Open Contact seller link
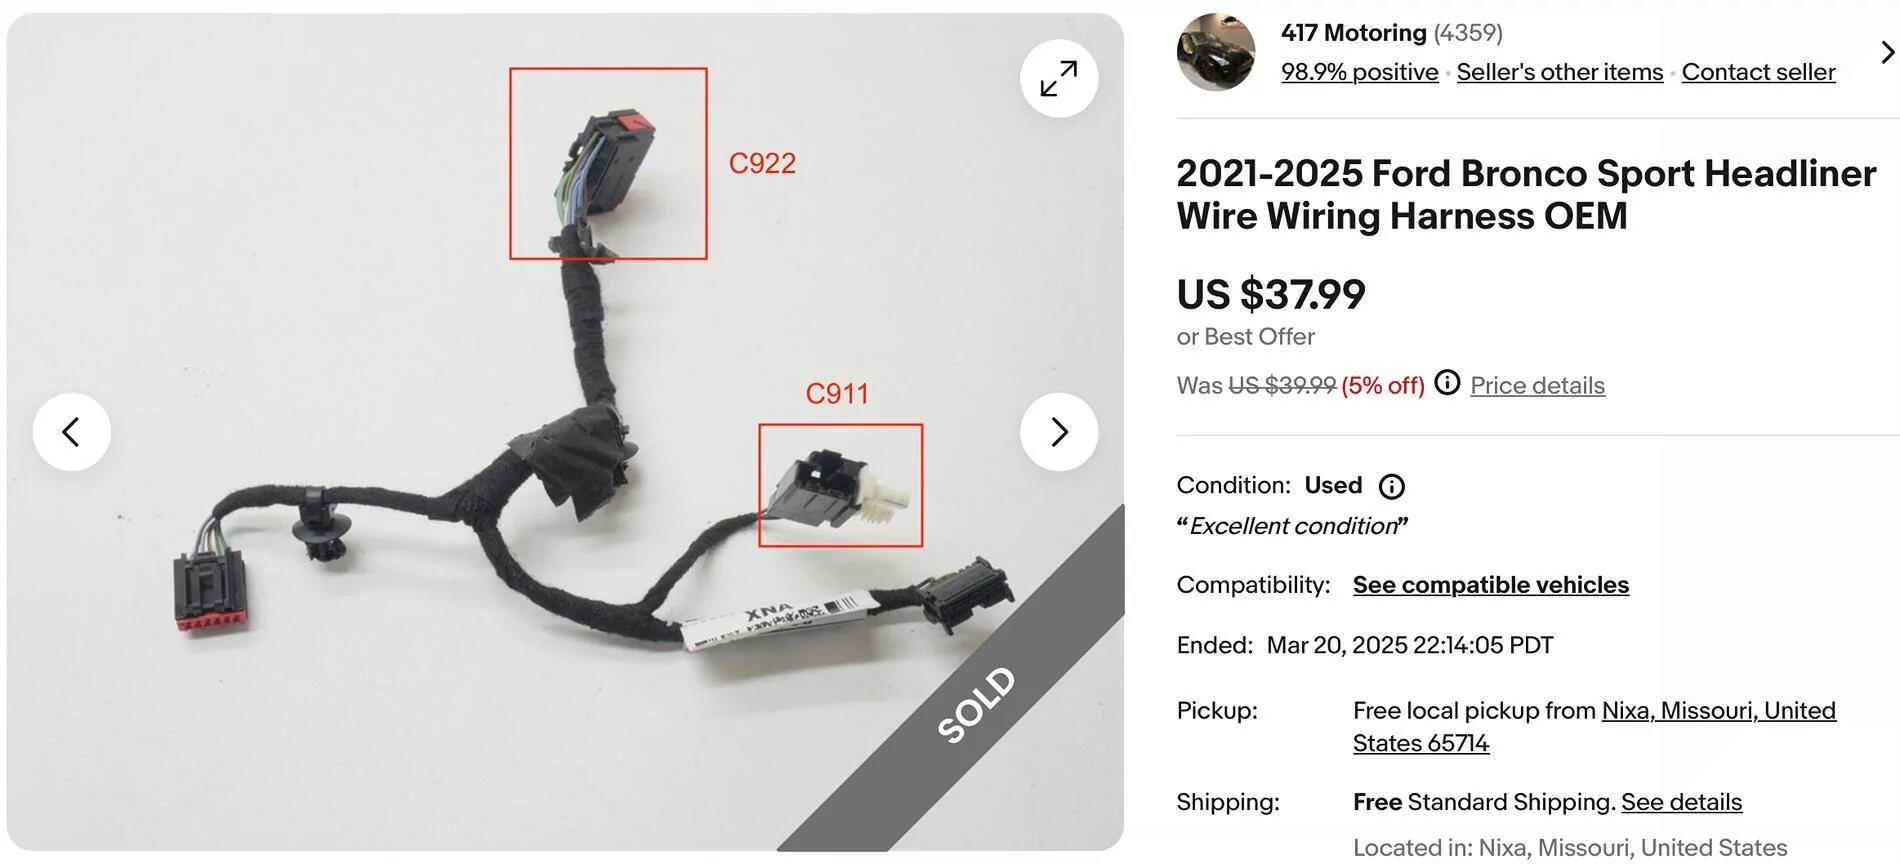 pos(1758,72)
